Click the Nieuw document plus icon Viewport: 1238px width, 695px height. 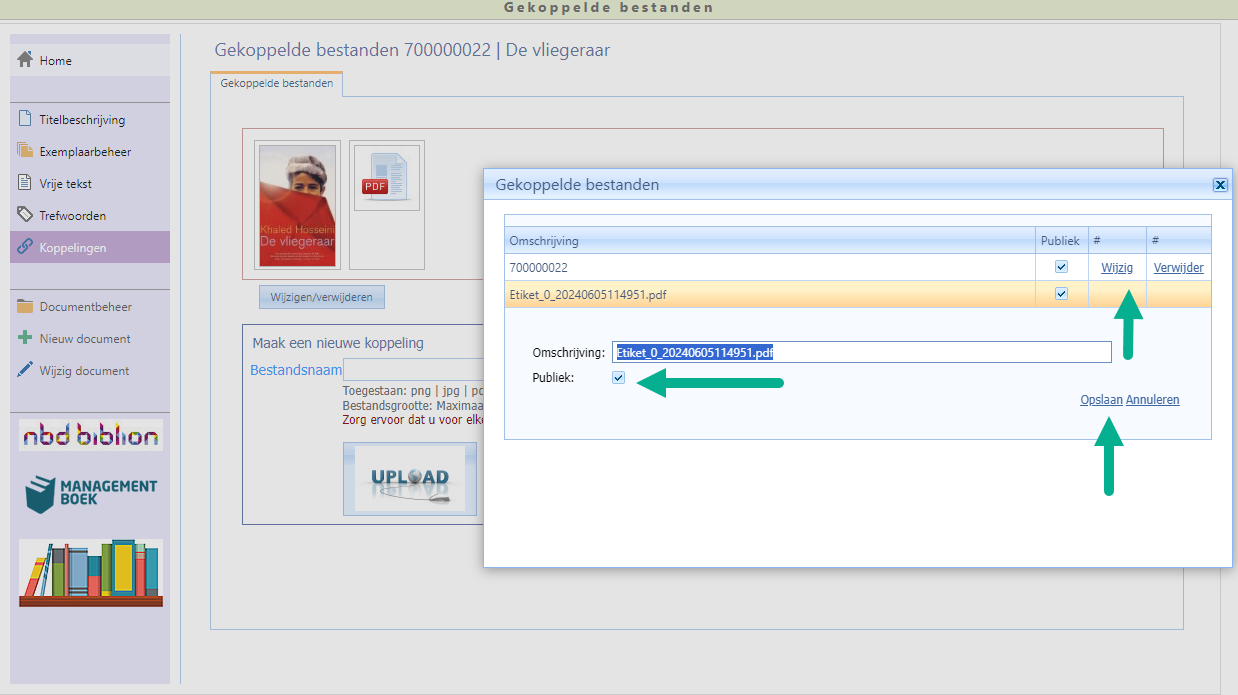coord(26,338)
